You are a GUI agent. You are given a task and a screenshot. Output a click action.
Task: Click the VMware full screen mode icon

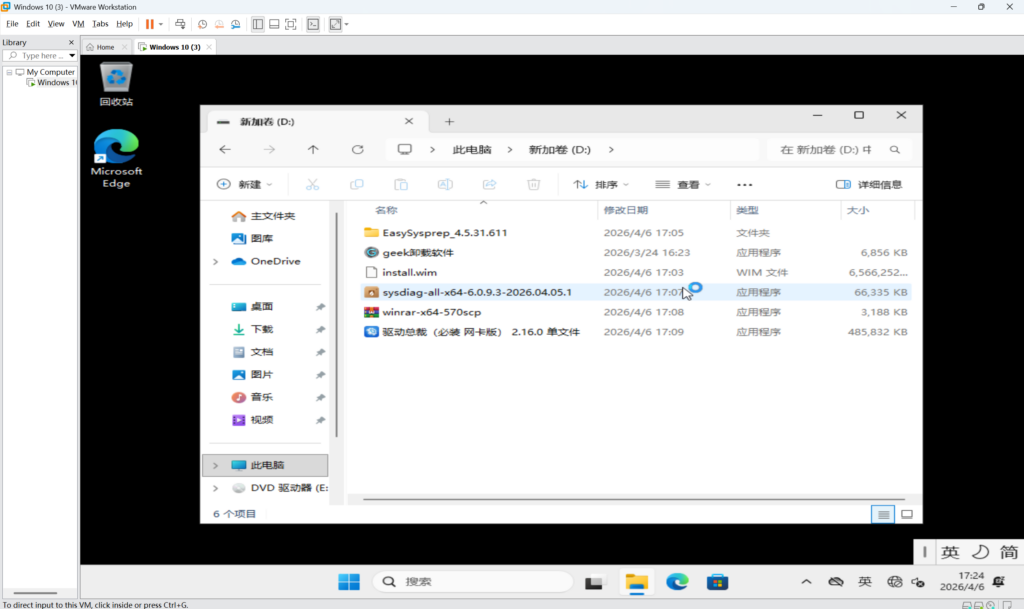click(290, 23)
